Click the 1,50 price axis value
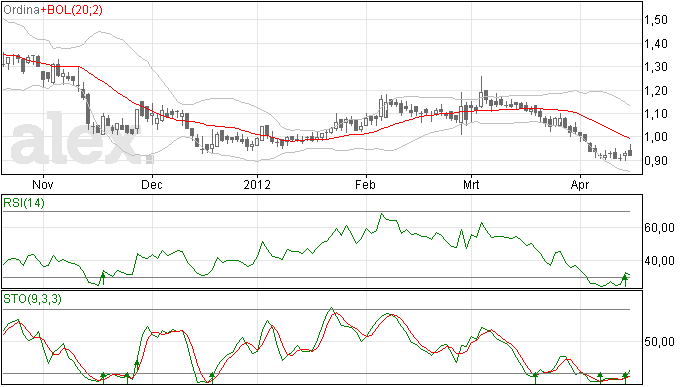The image size is (690, 387). [x=656, y=20]
